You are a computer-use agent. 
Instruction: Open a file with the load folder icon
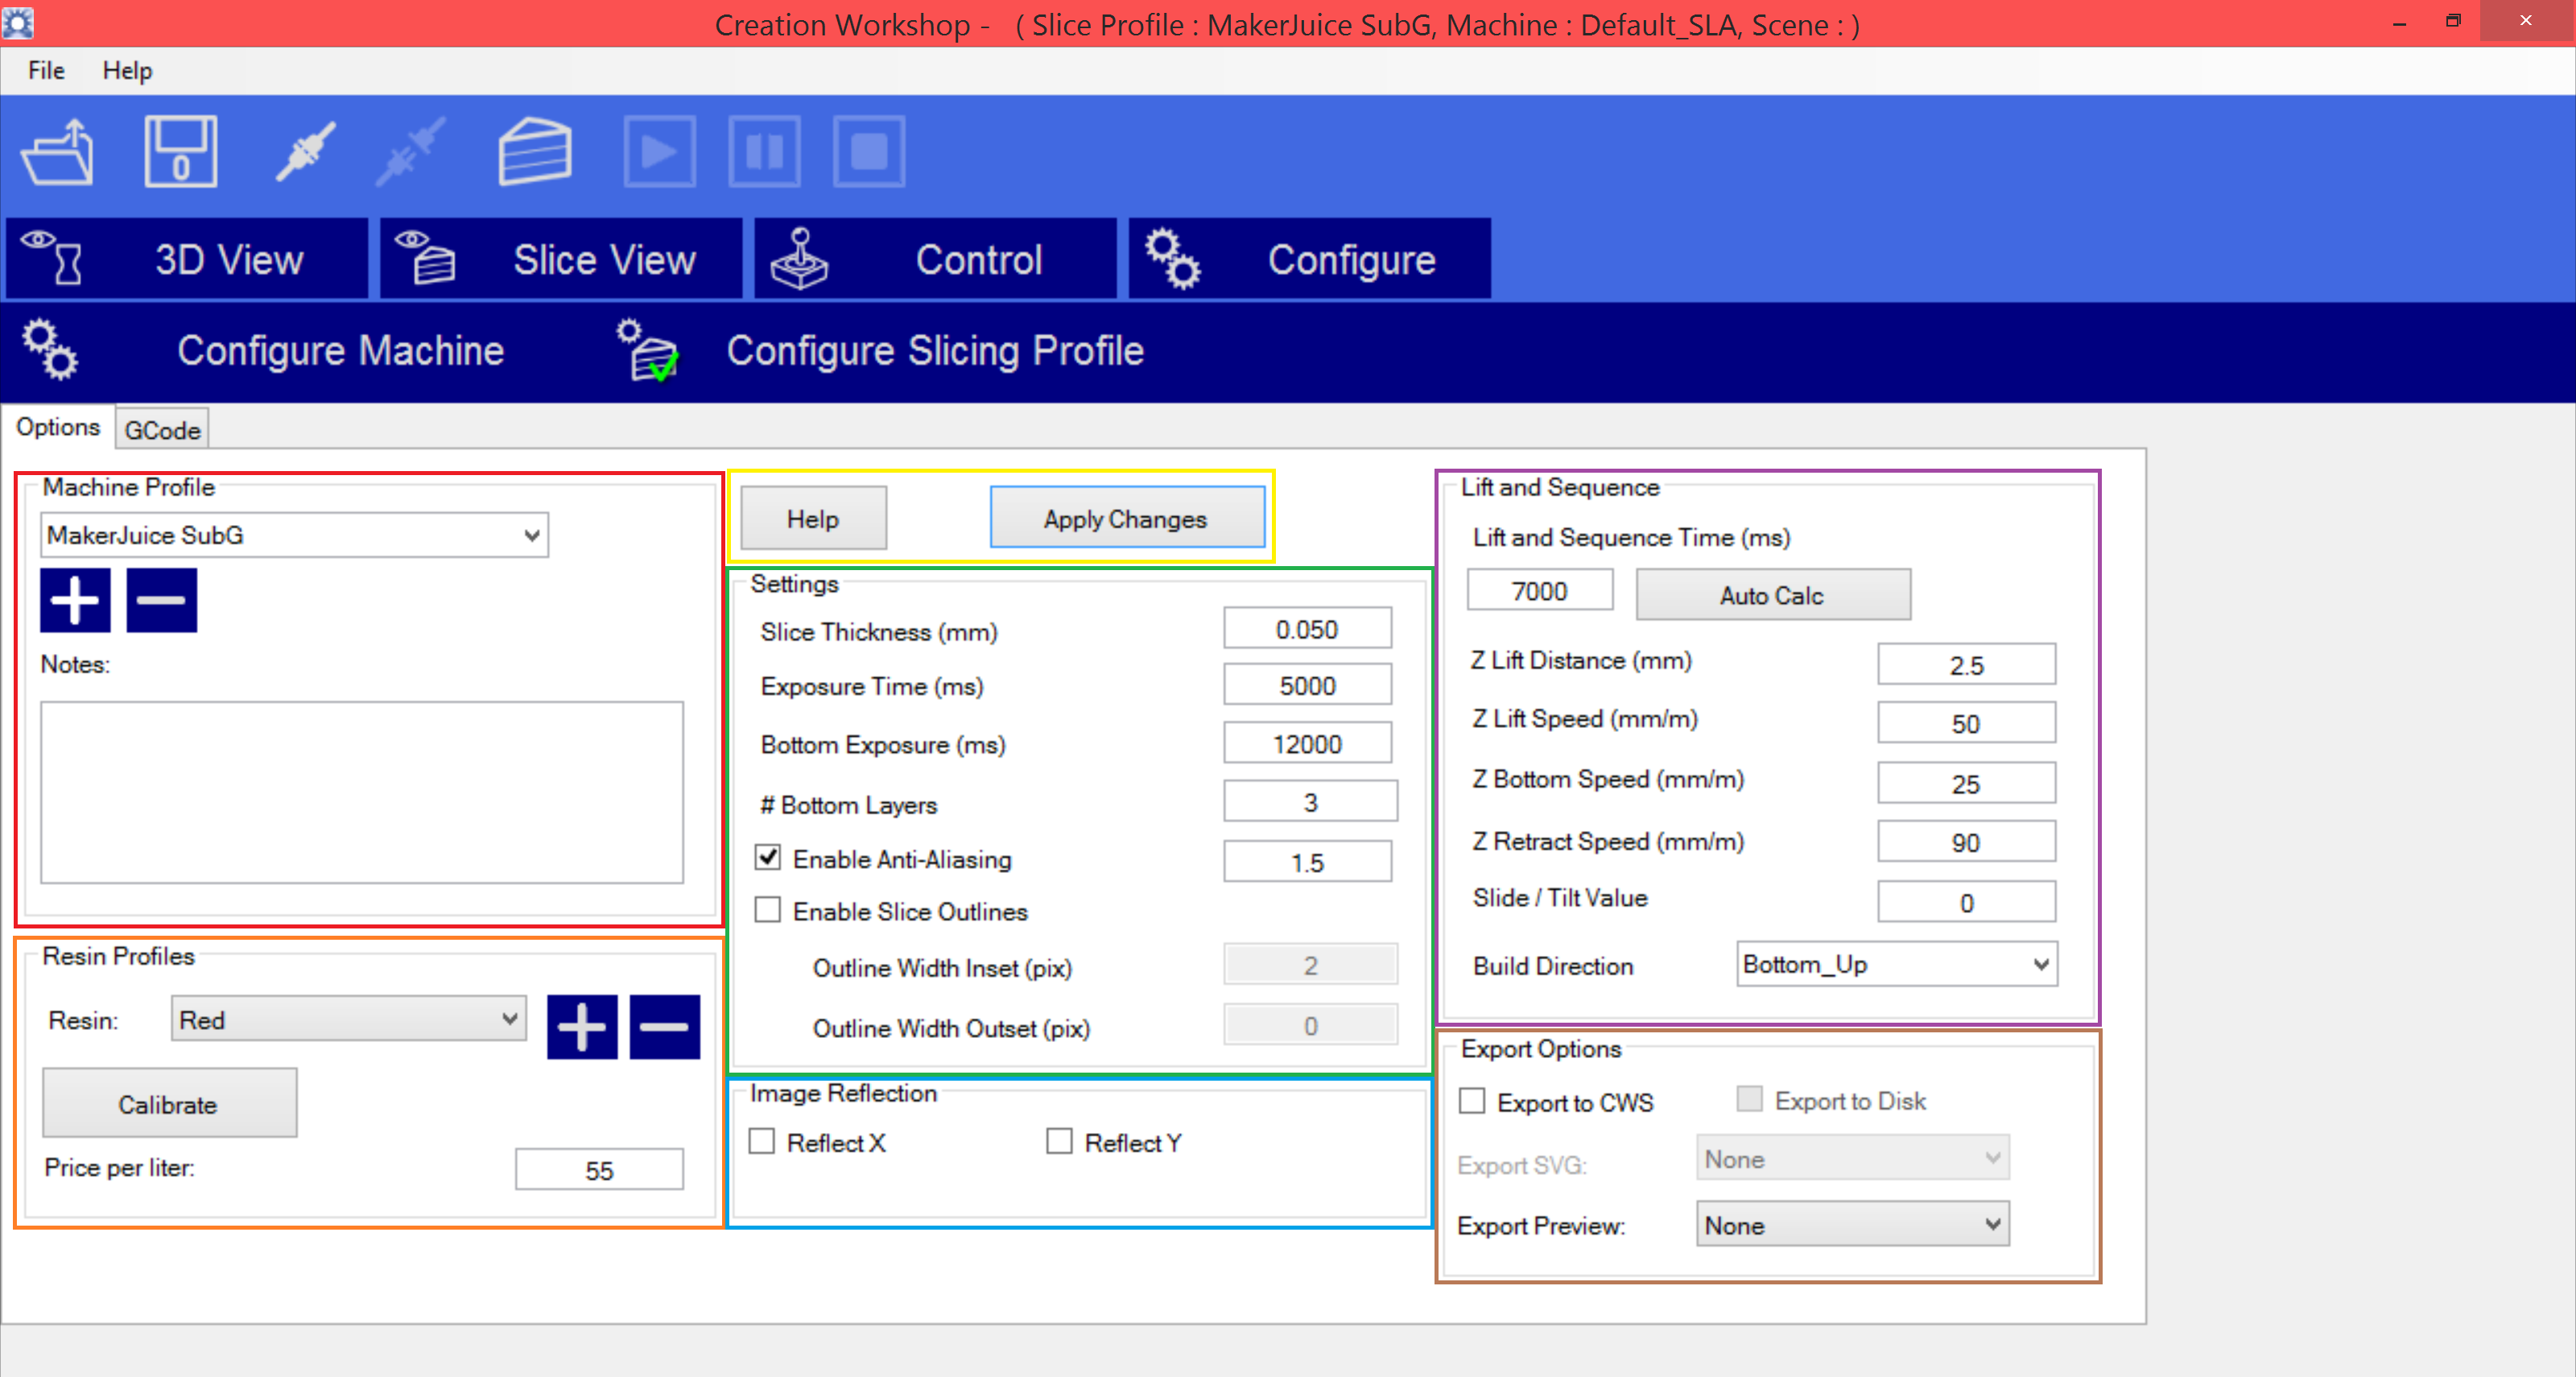tap(58, 152)
